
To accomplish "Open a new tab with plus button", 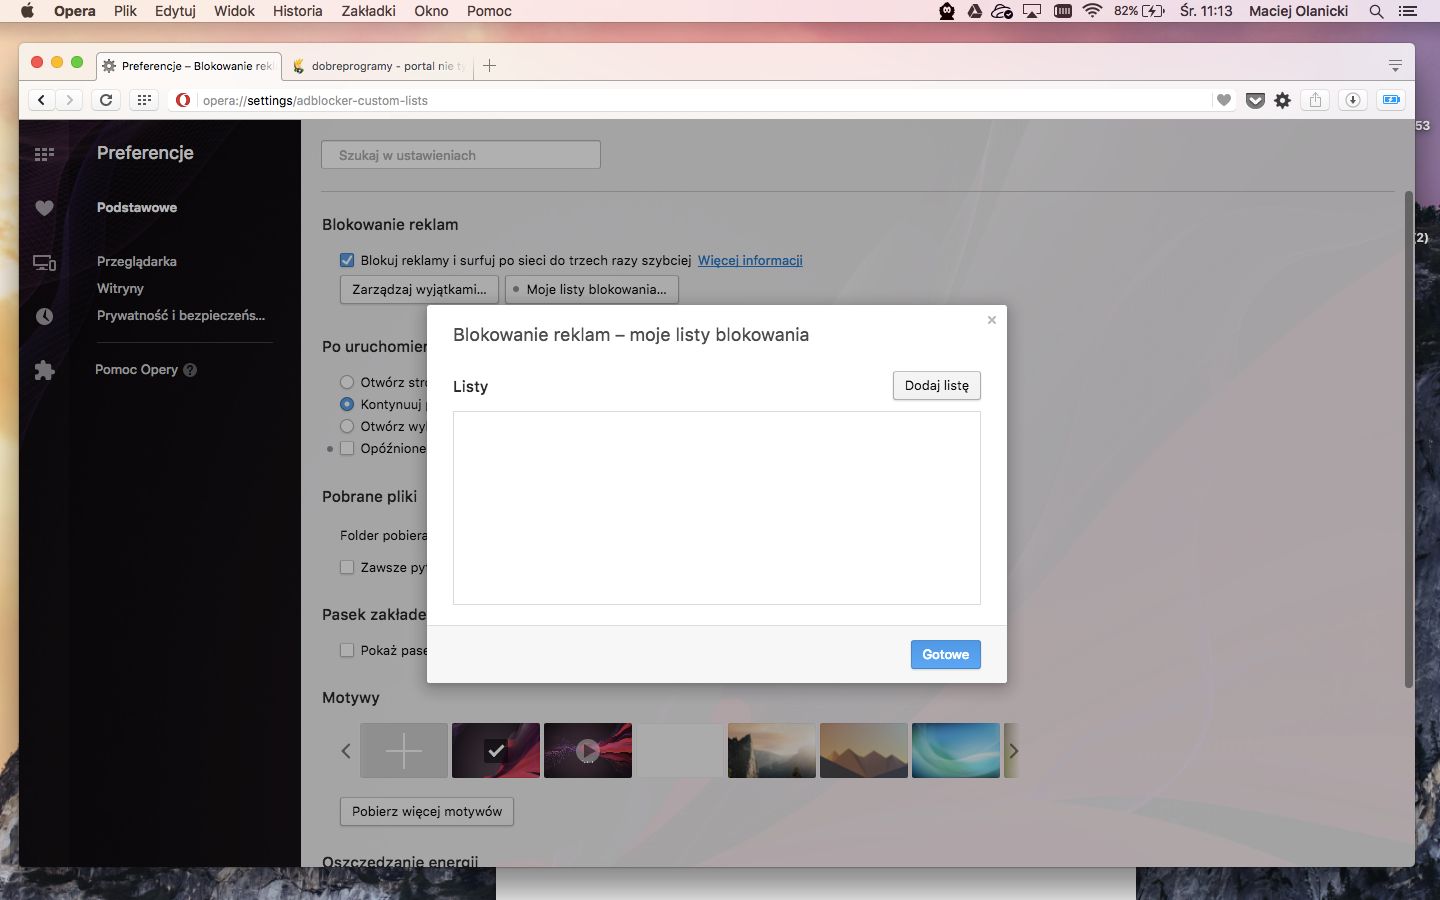I will [x=489, y=66].
